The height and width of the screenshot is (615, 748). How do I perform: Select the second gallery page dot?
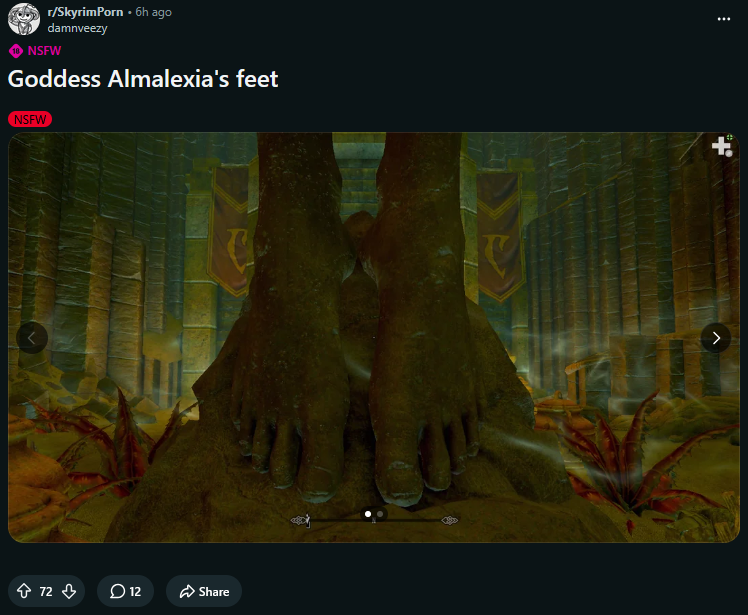[x=380, y=514]
